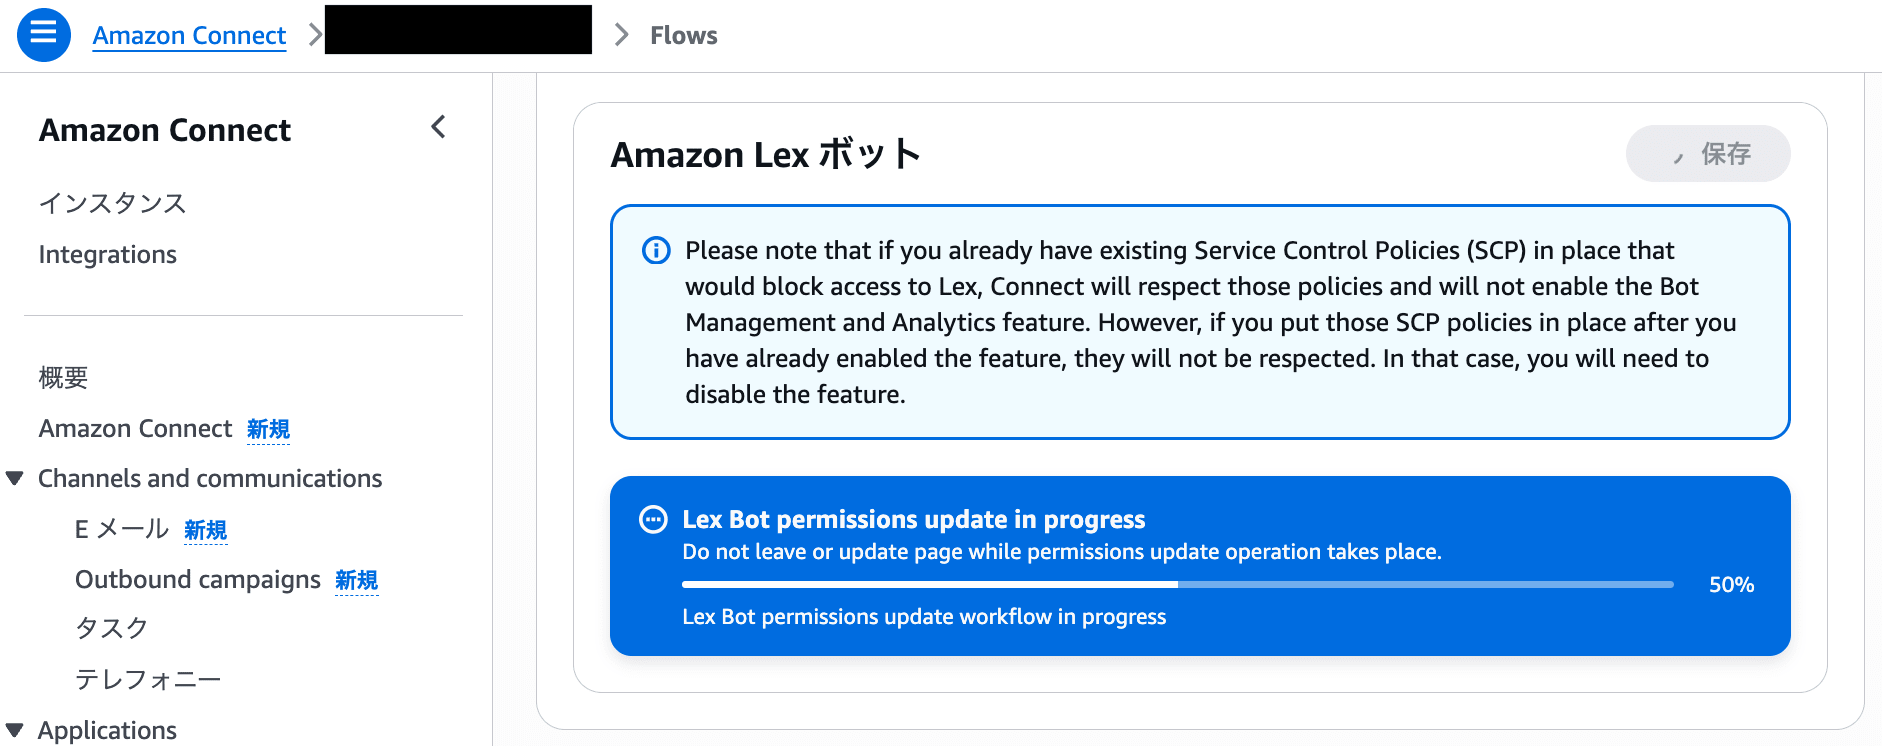The image size is (1882, 746).
Task: Select インスタンス in the sidebar
Action: pyautogui.click(x=112, y=203)
